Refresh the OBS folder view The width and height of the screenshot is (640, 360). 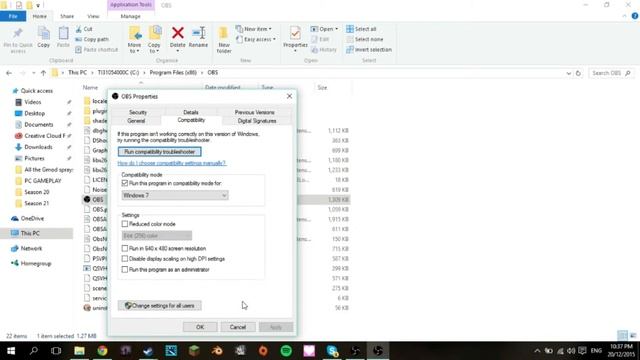tap(578, 73)
